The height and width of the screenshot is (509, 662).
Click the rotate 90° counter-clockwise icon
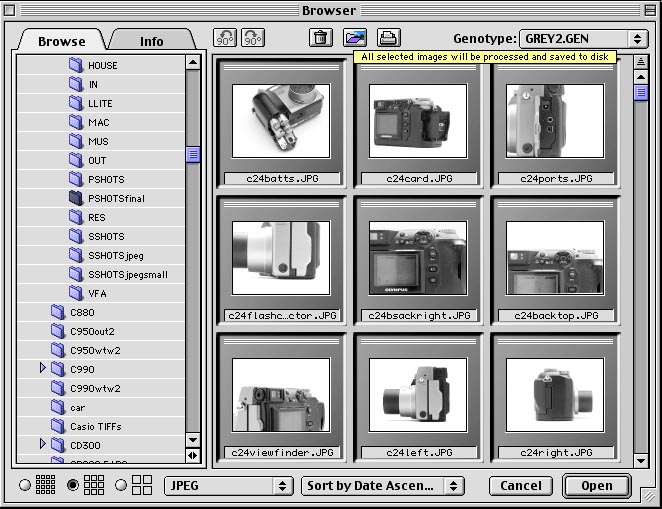[x=225, y=38]
